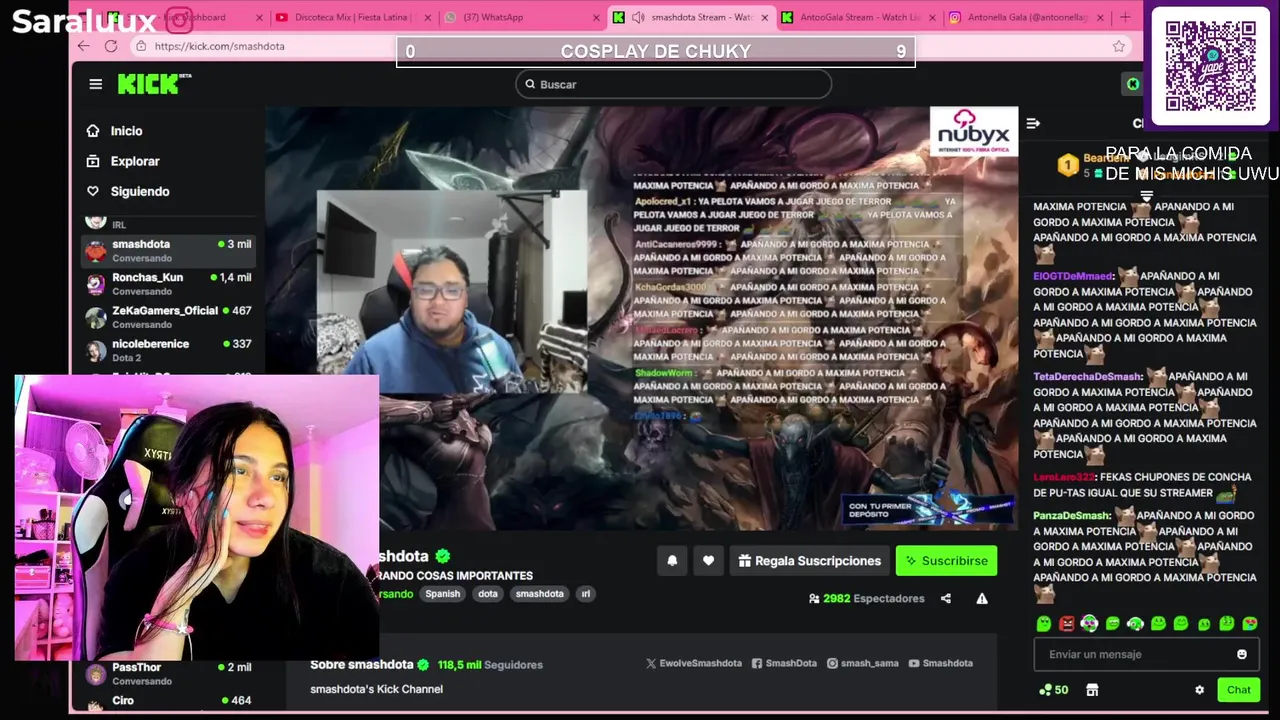
Task: Click the 2982 Espectadores count
Action: point(867,598)
